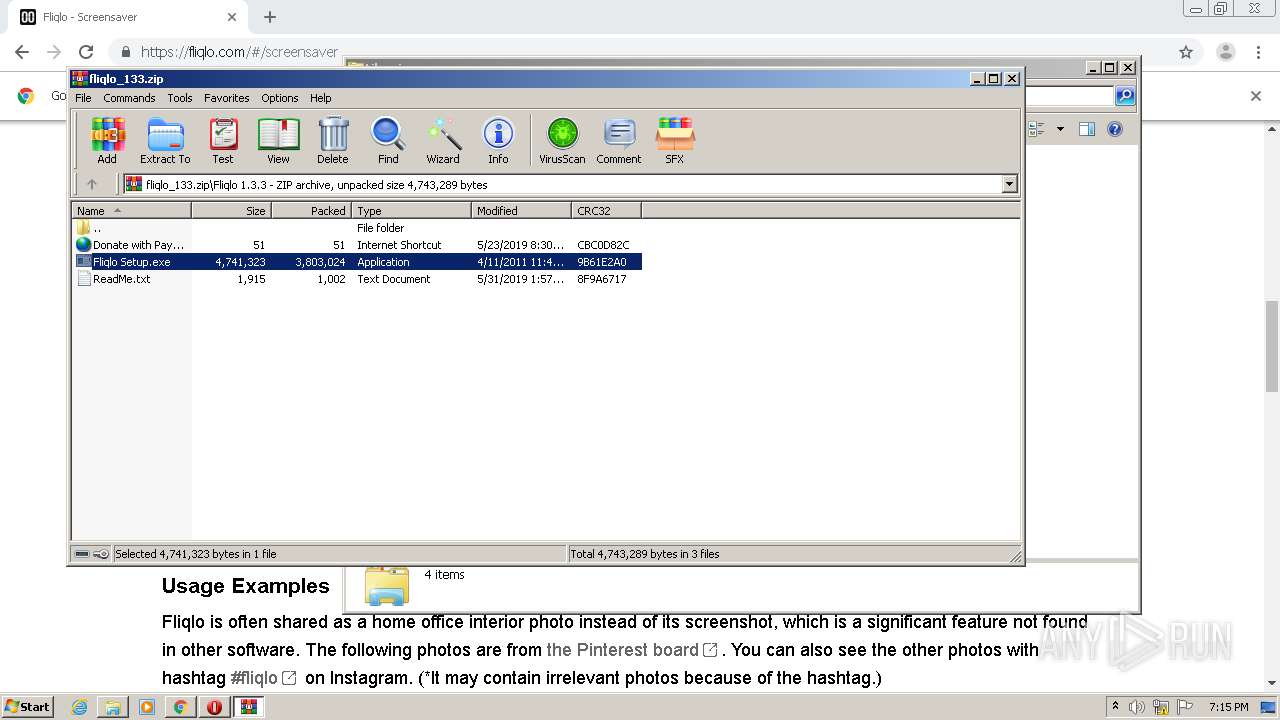Click the Extract To toolbar icon
Screen dimensions: 1280x720
point(165,140)
